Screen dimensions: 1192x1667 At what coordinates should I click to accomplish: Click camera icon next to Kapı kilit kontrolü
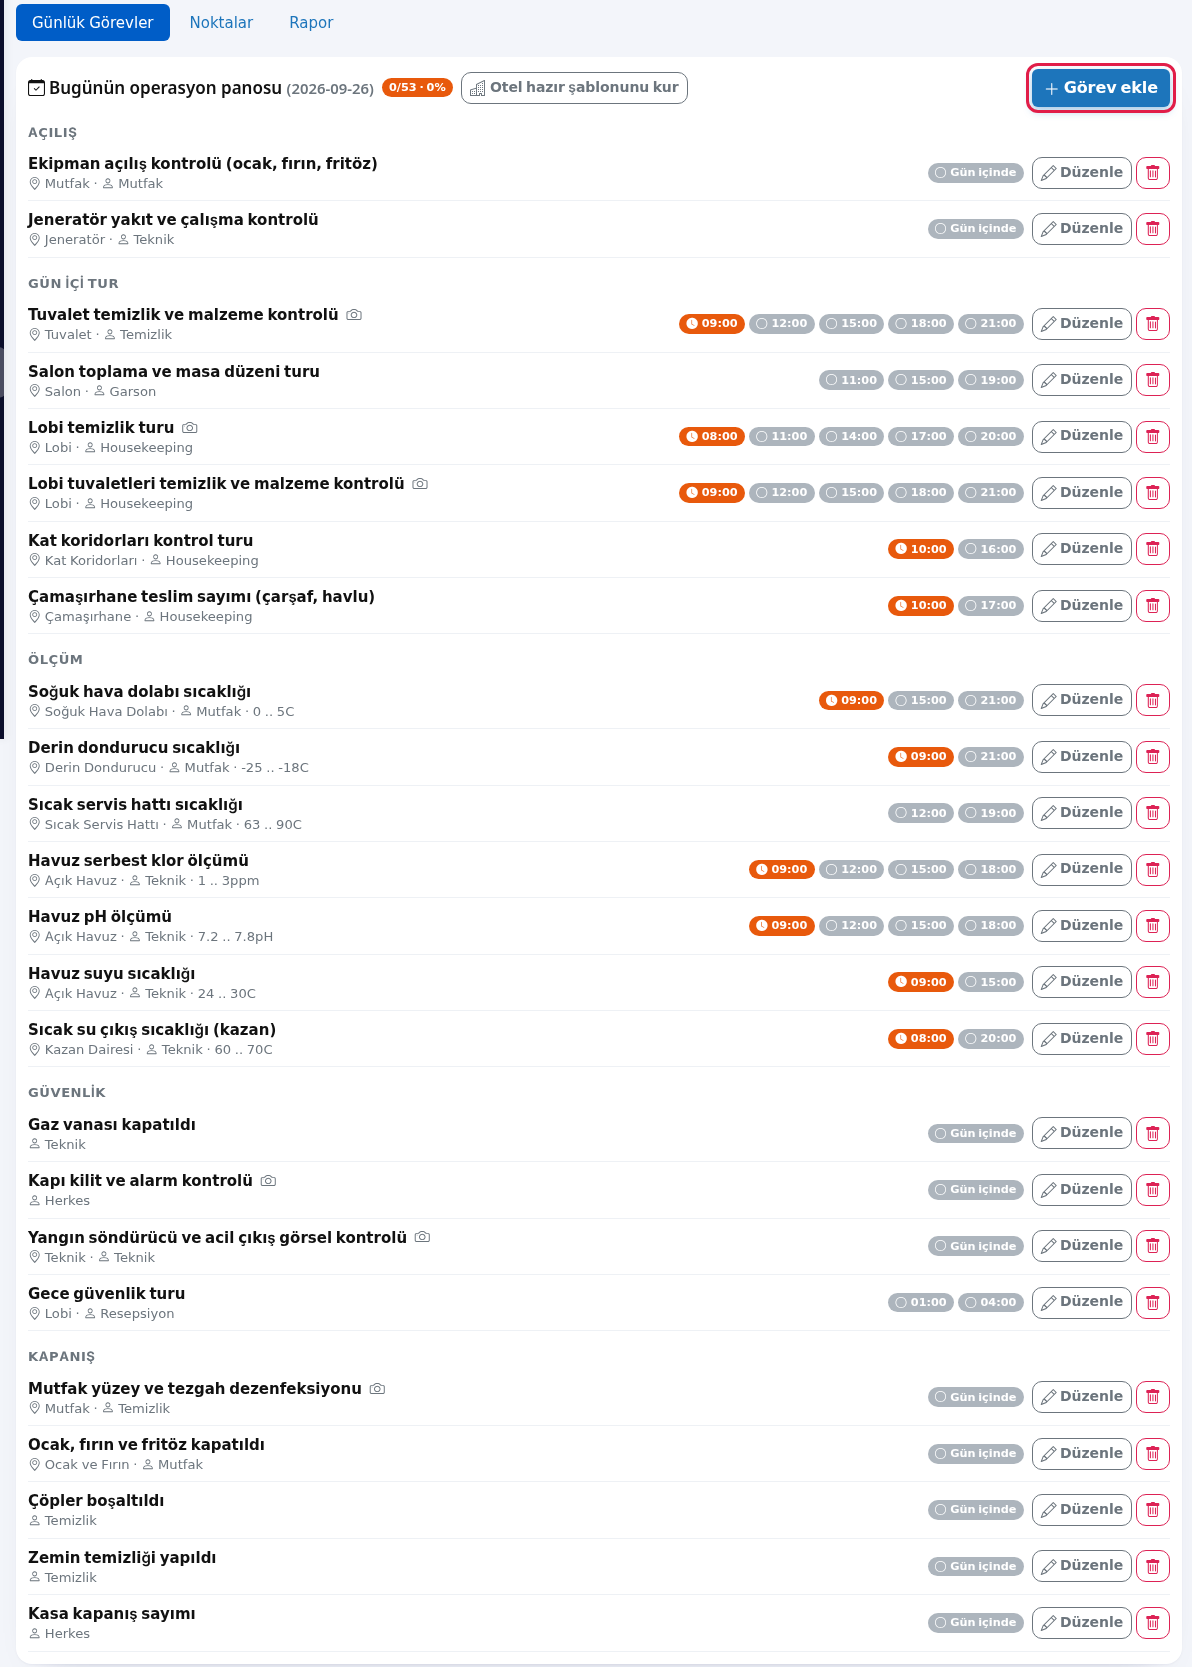coord(268,1181)
